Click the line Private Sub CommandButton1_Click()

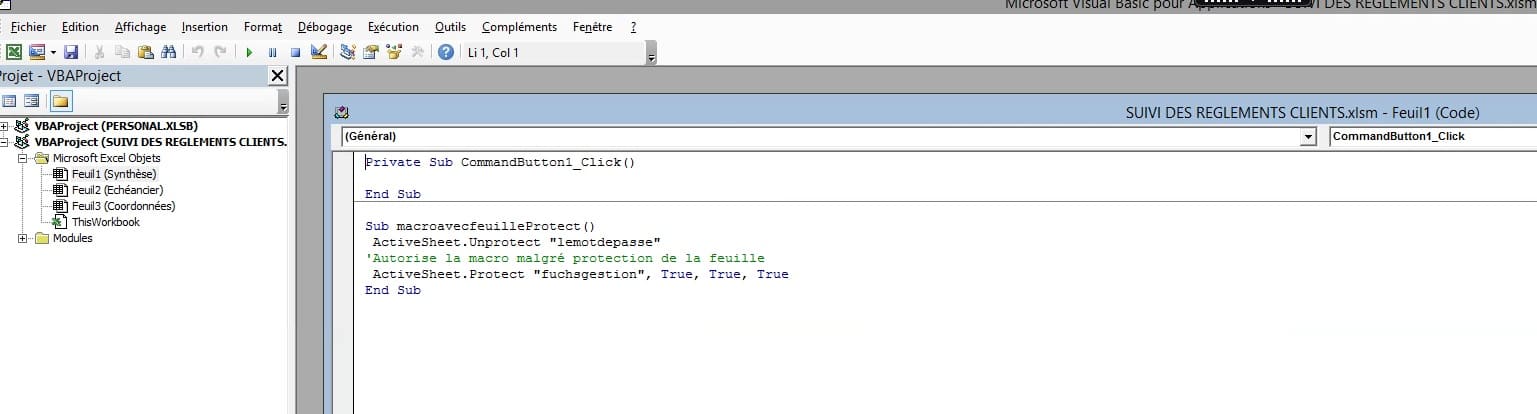[x=500, y=162]
